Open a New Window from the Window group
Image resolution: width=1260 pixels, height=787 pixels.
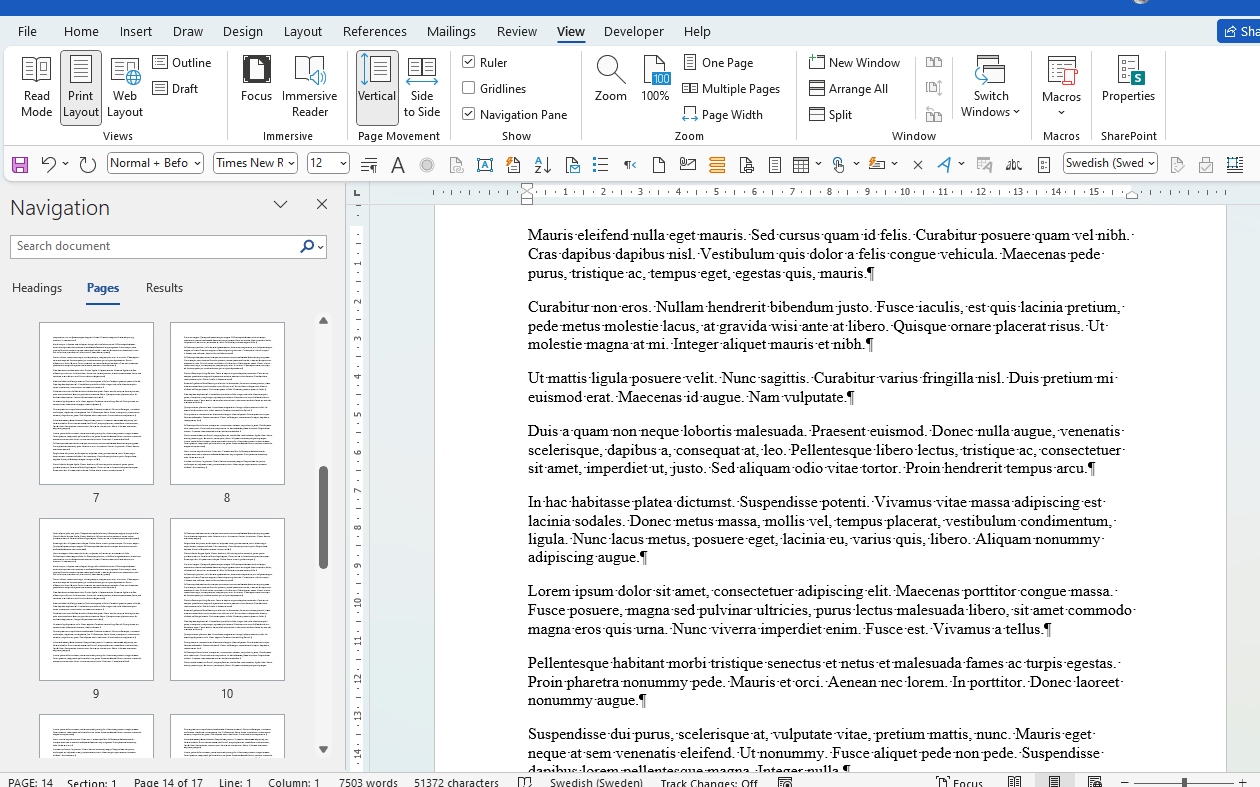point(855,62)
